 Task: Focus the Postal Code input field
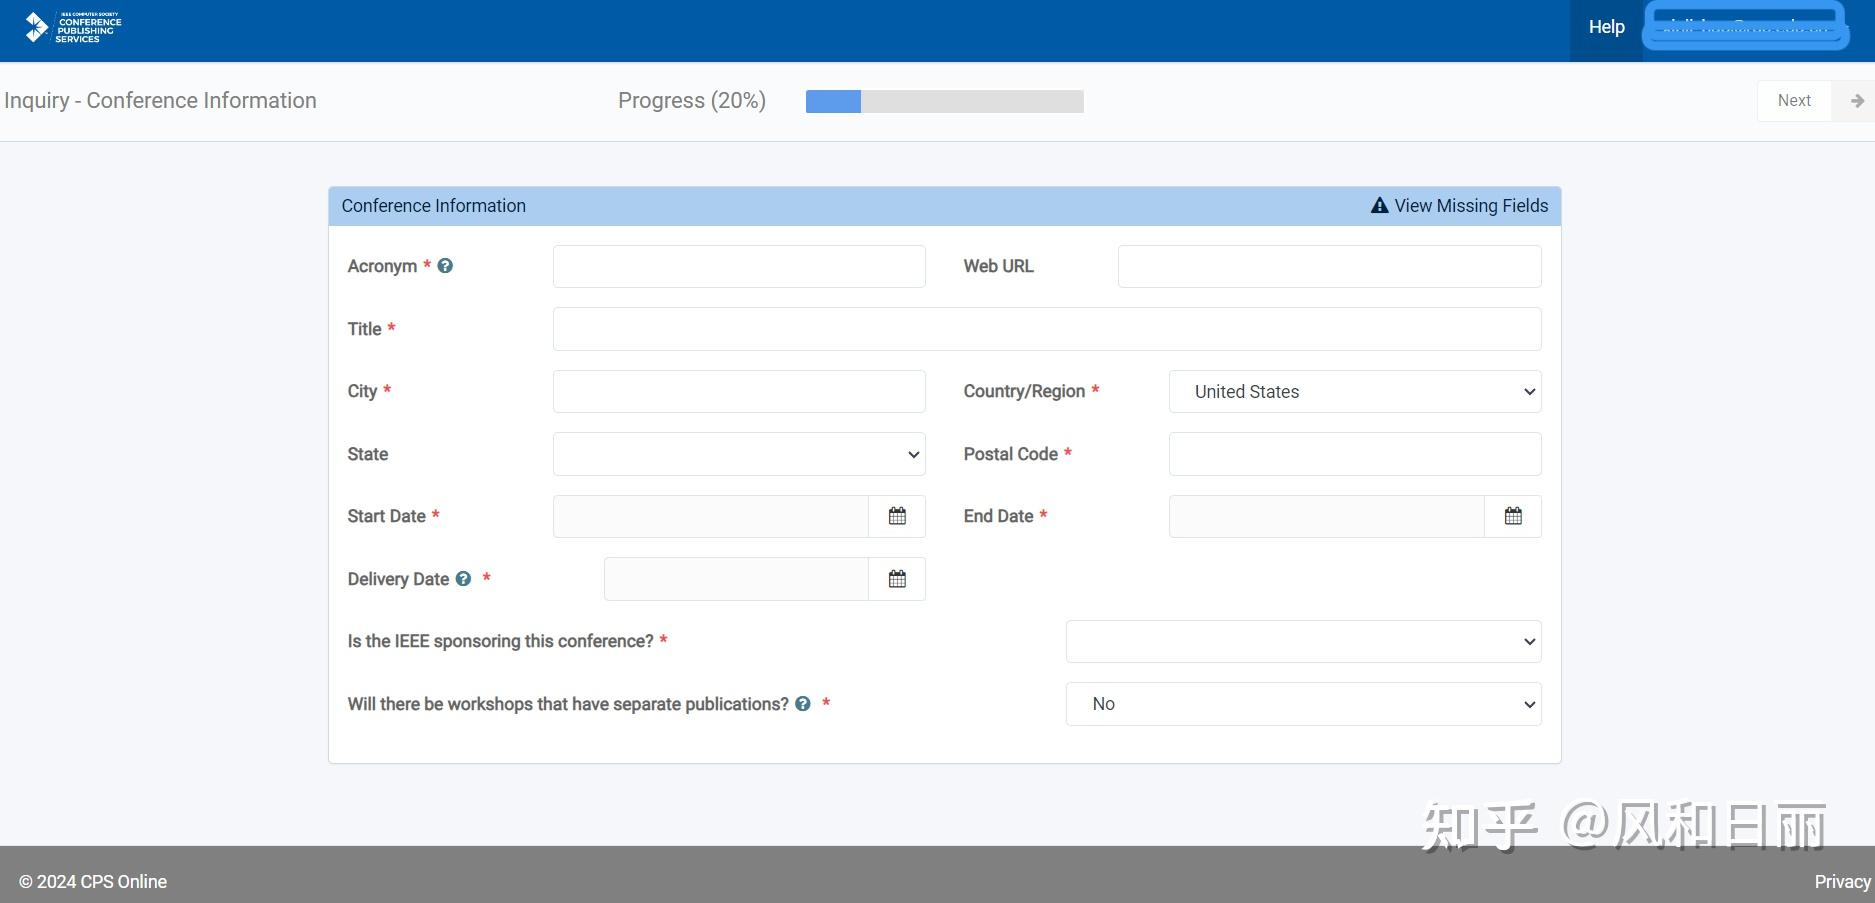tap(1355, 454)
